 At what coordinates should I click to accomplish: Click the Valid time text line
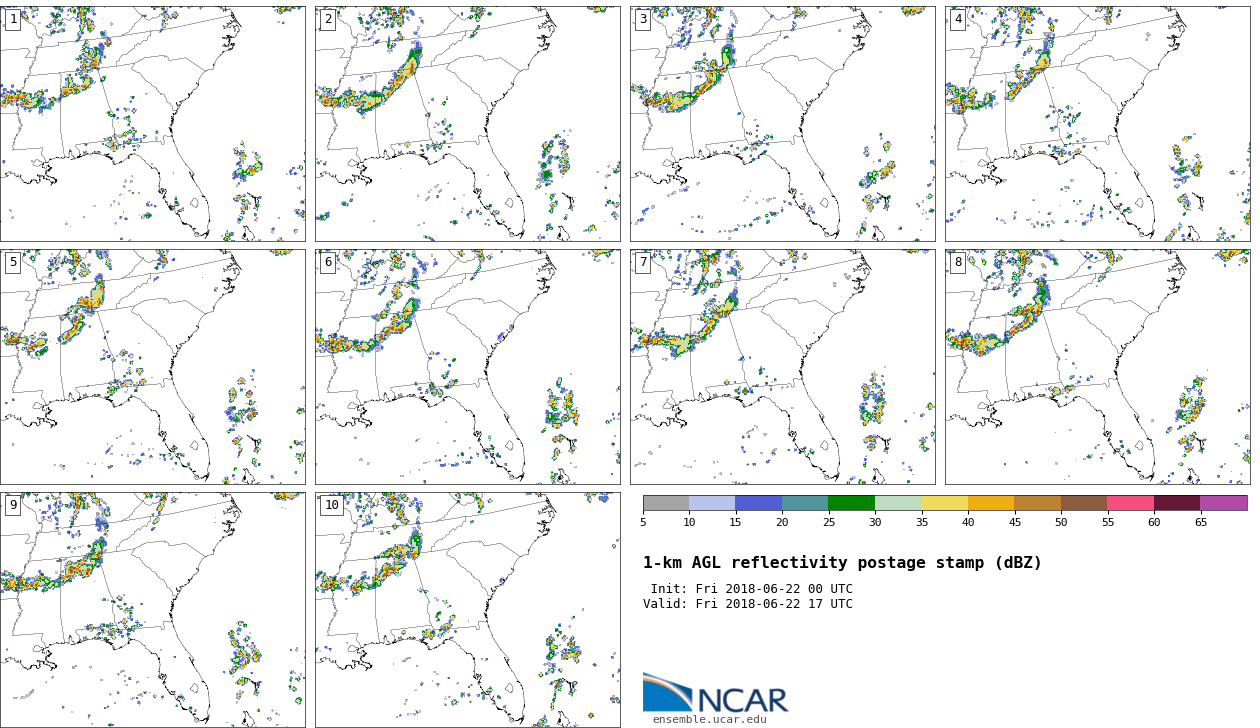pos(747,604)
